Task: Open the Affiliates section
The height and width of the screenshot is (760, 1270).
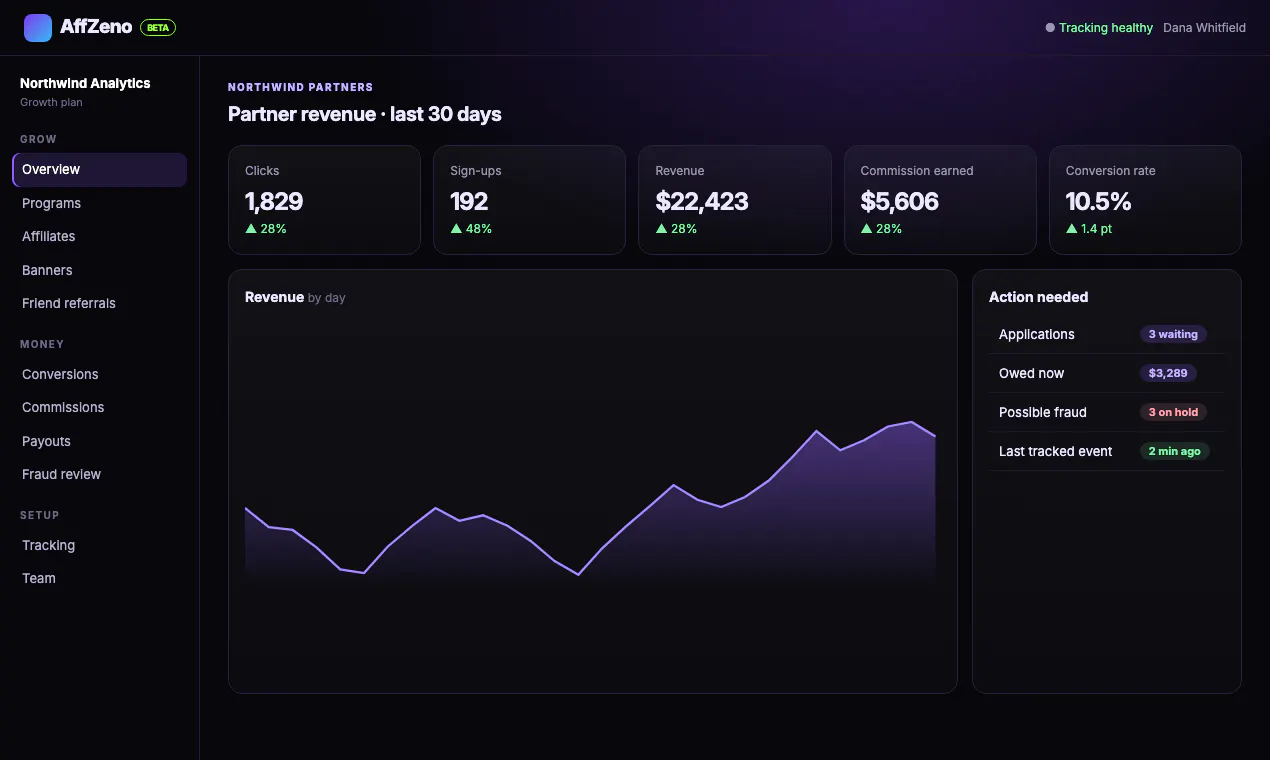Action: point(99,236)
